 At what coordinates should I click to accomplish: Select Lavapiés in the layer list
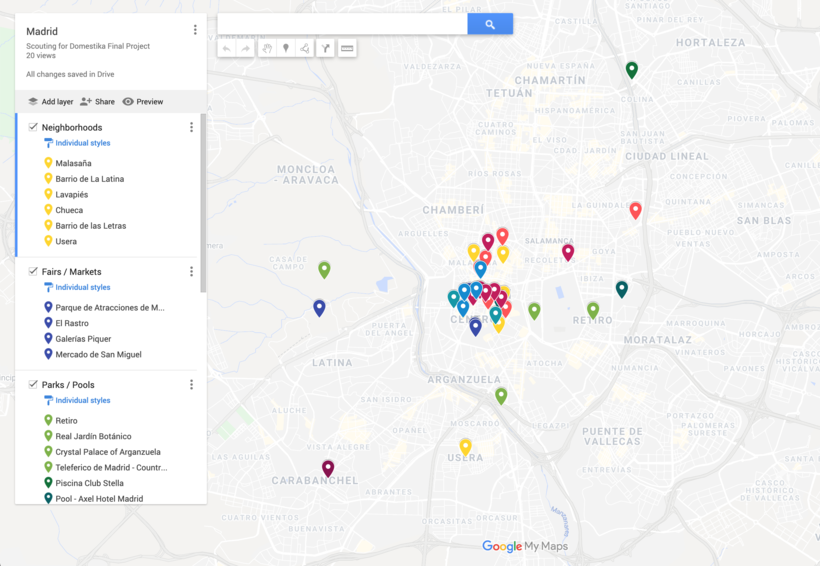coord(72,195)
